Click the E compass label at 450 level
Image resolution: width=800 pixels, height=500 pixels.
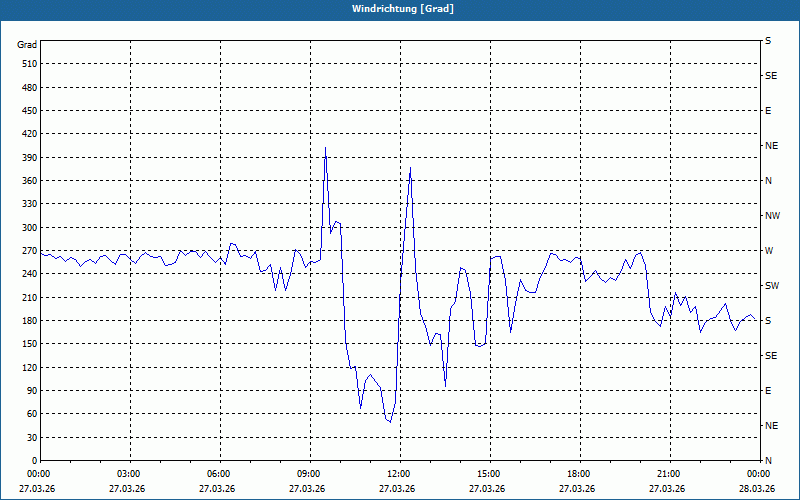768,111
